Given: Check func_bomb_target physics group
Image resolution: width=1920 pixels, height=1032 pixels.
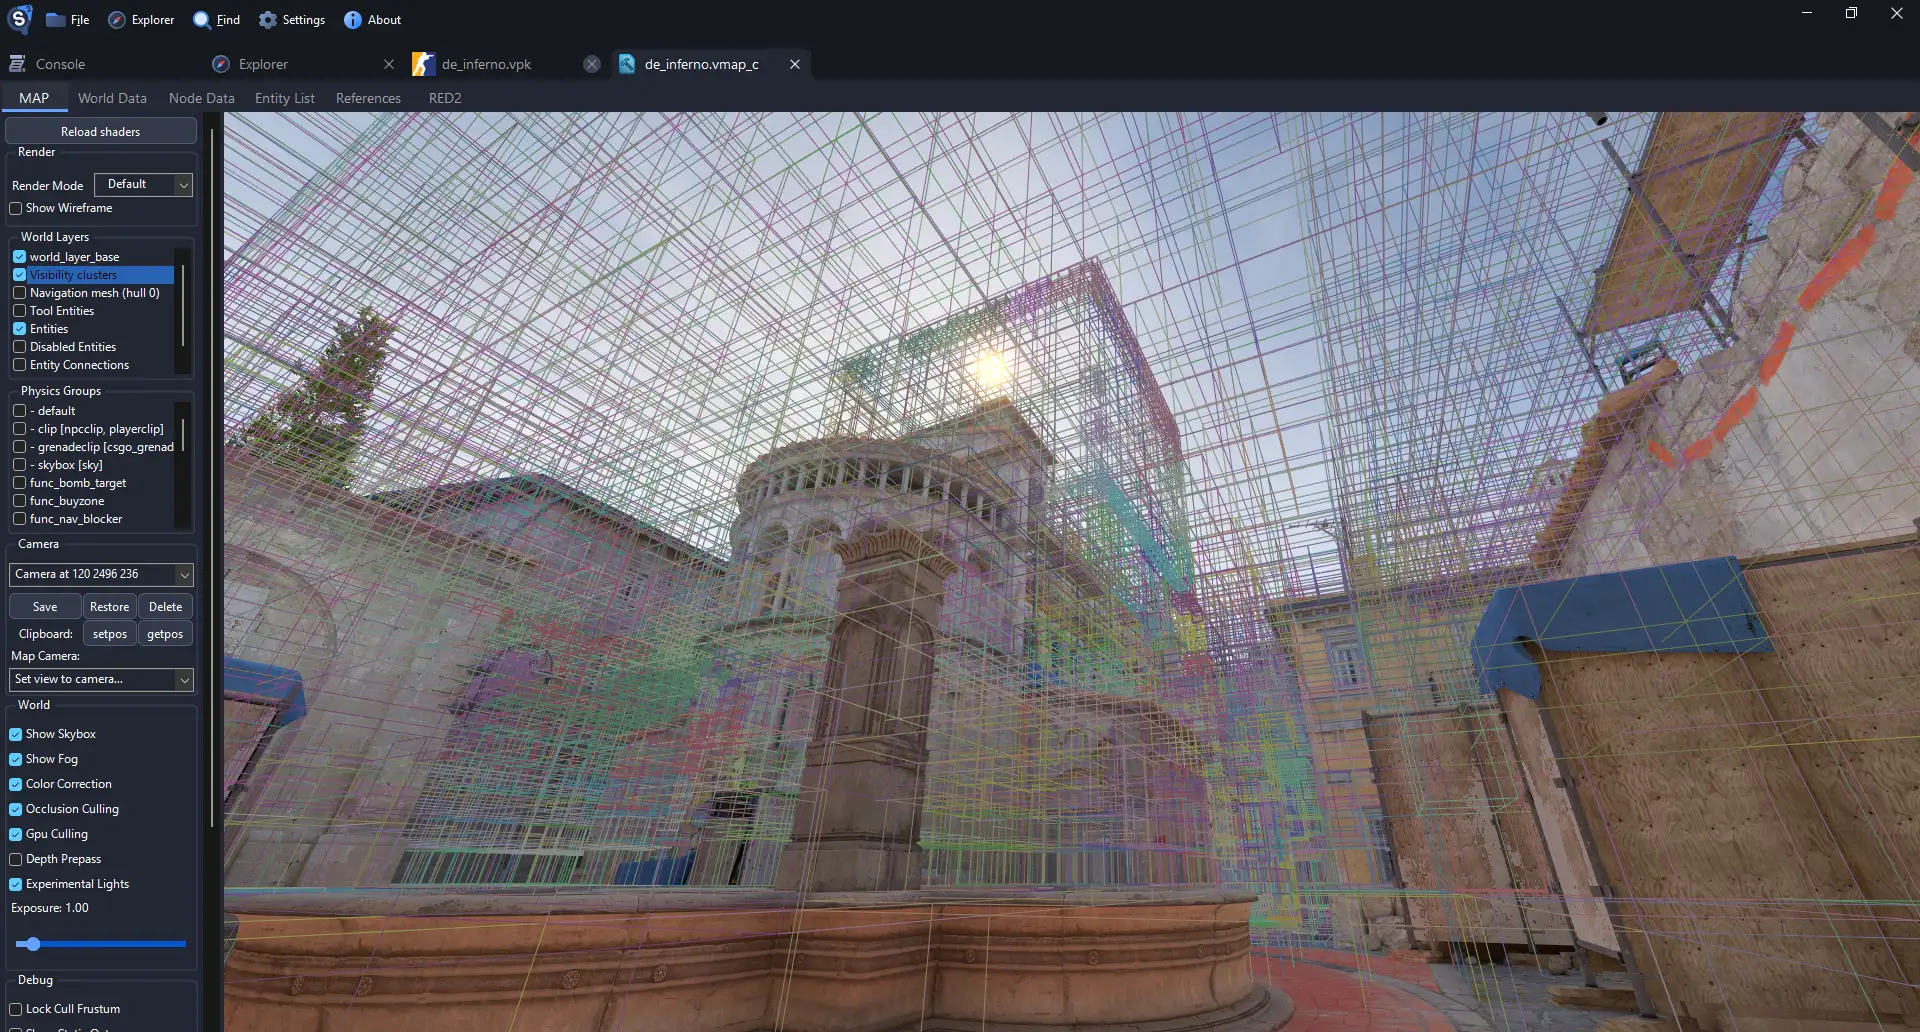Looking at the screenshot, I should [19, 483].
